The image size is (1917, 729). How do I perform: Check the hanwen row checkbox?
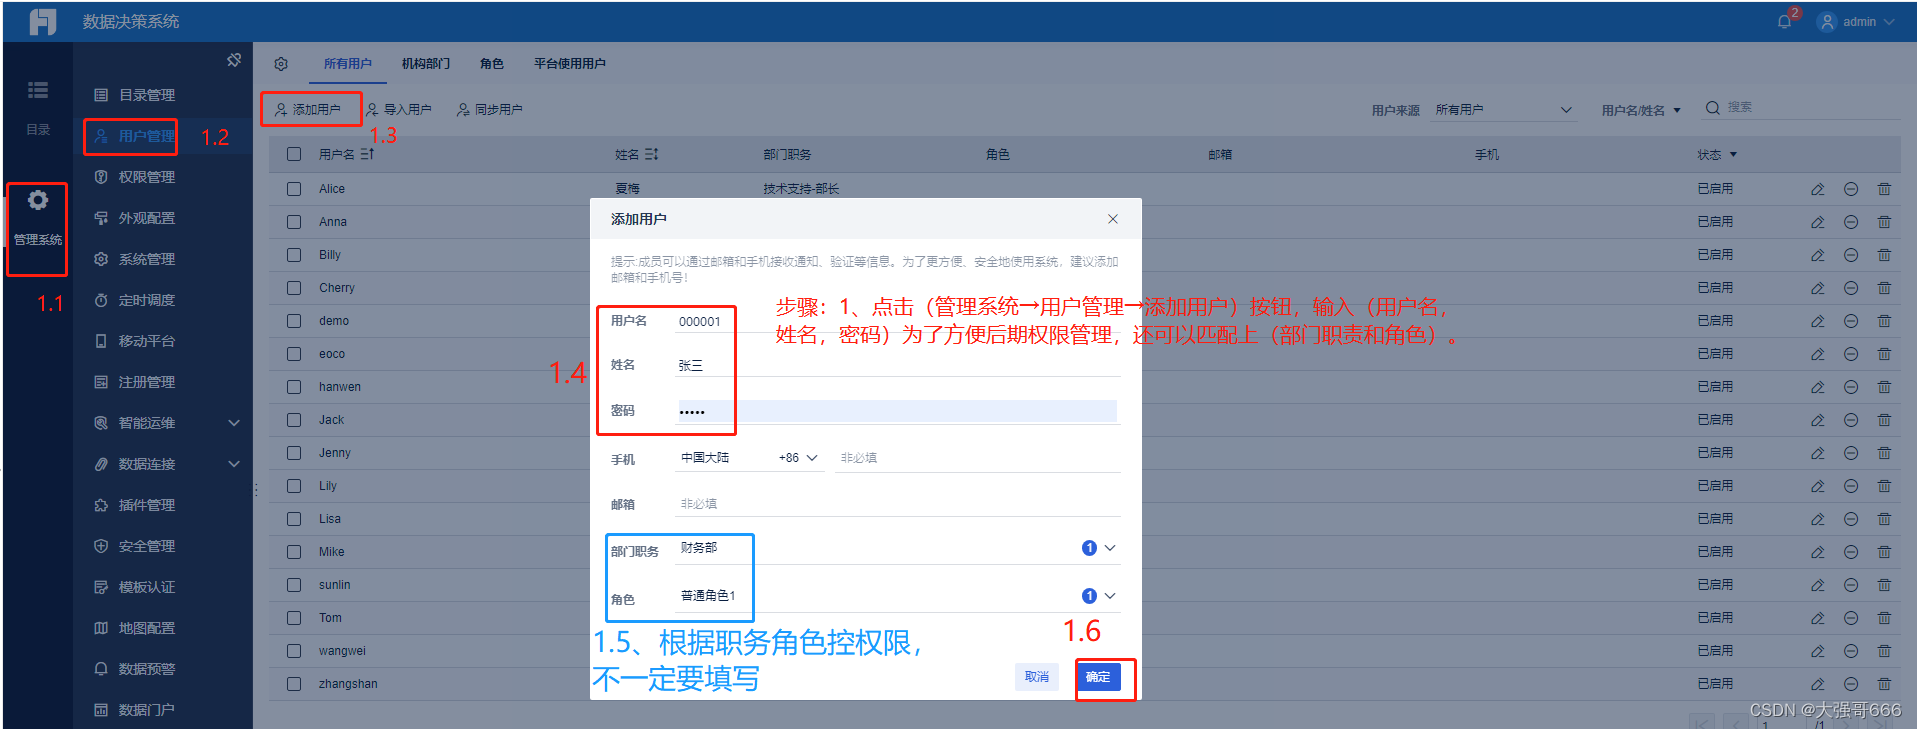coord(294,387)
